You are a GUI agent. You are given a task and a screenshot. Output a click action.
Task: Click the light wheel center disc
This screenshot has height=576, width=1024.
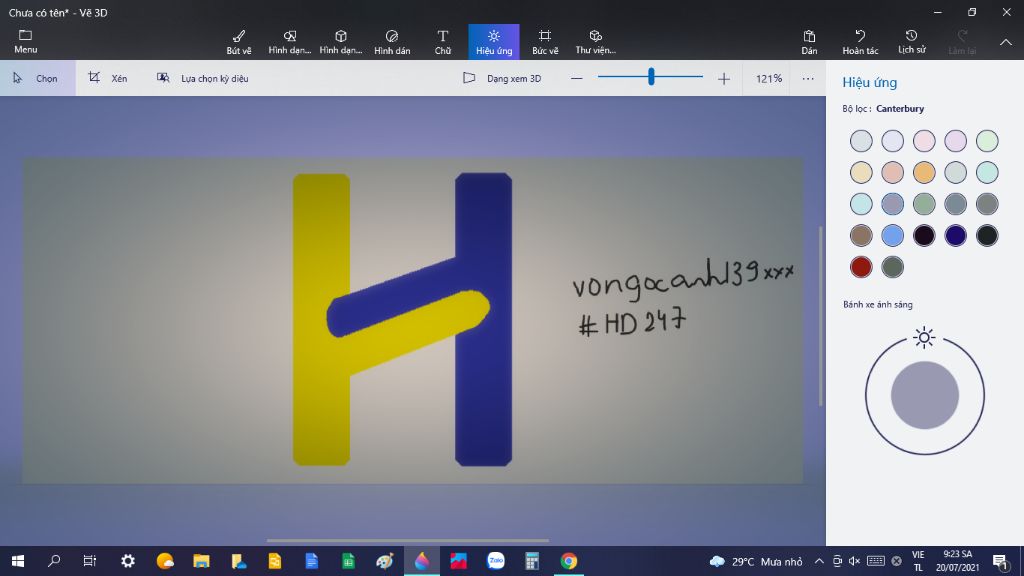coord(925,395)
